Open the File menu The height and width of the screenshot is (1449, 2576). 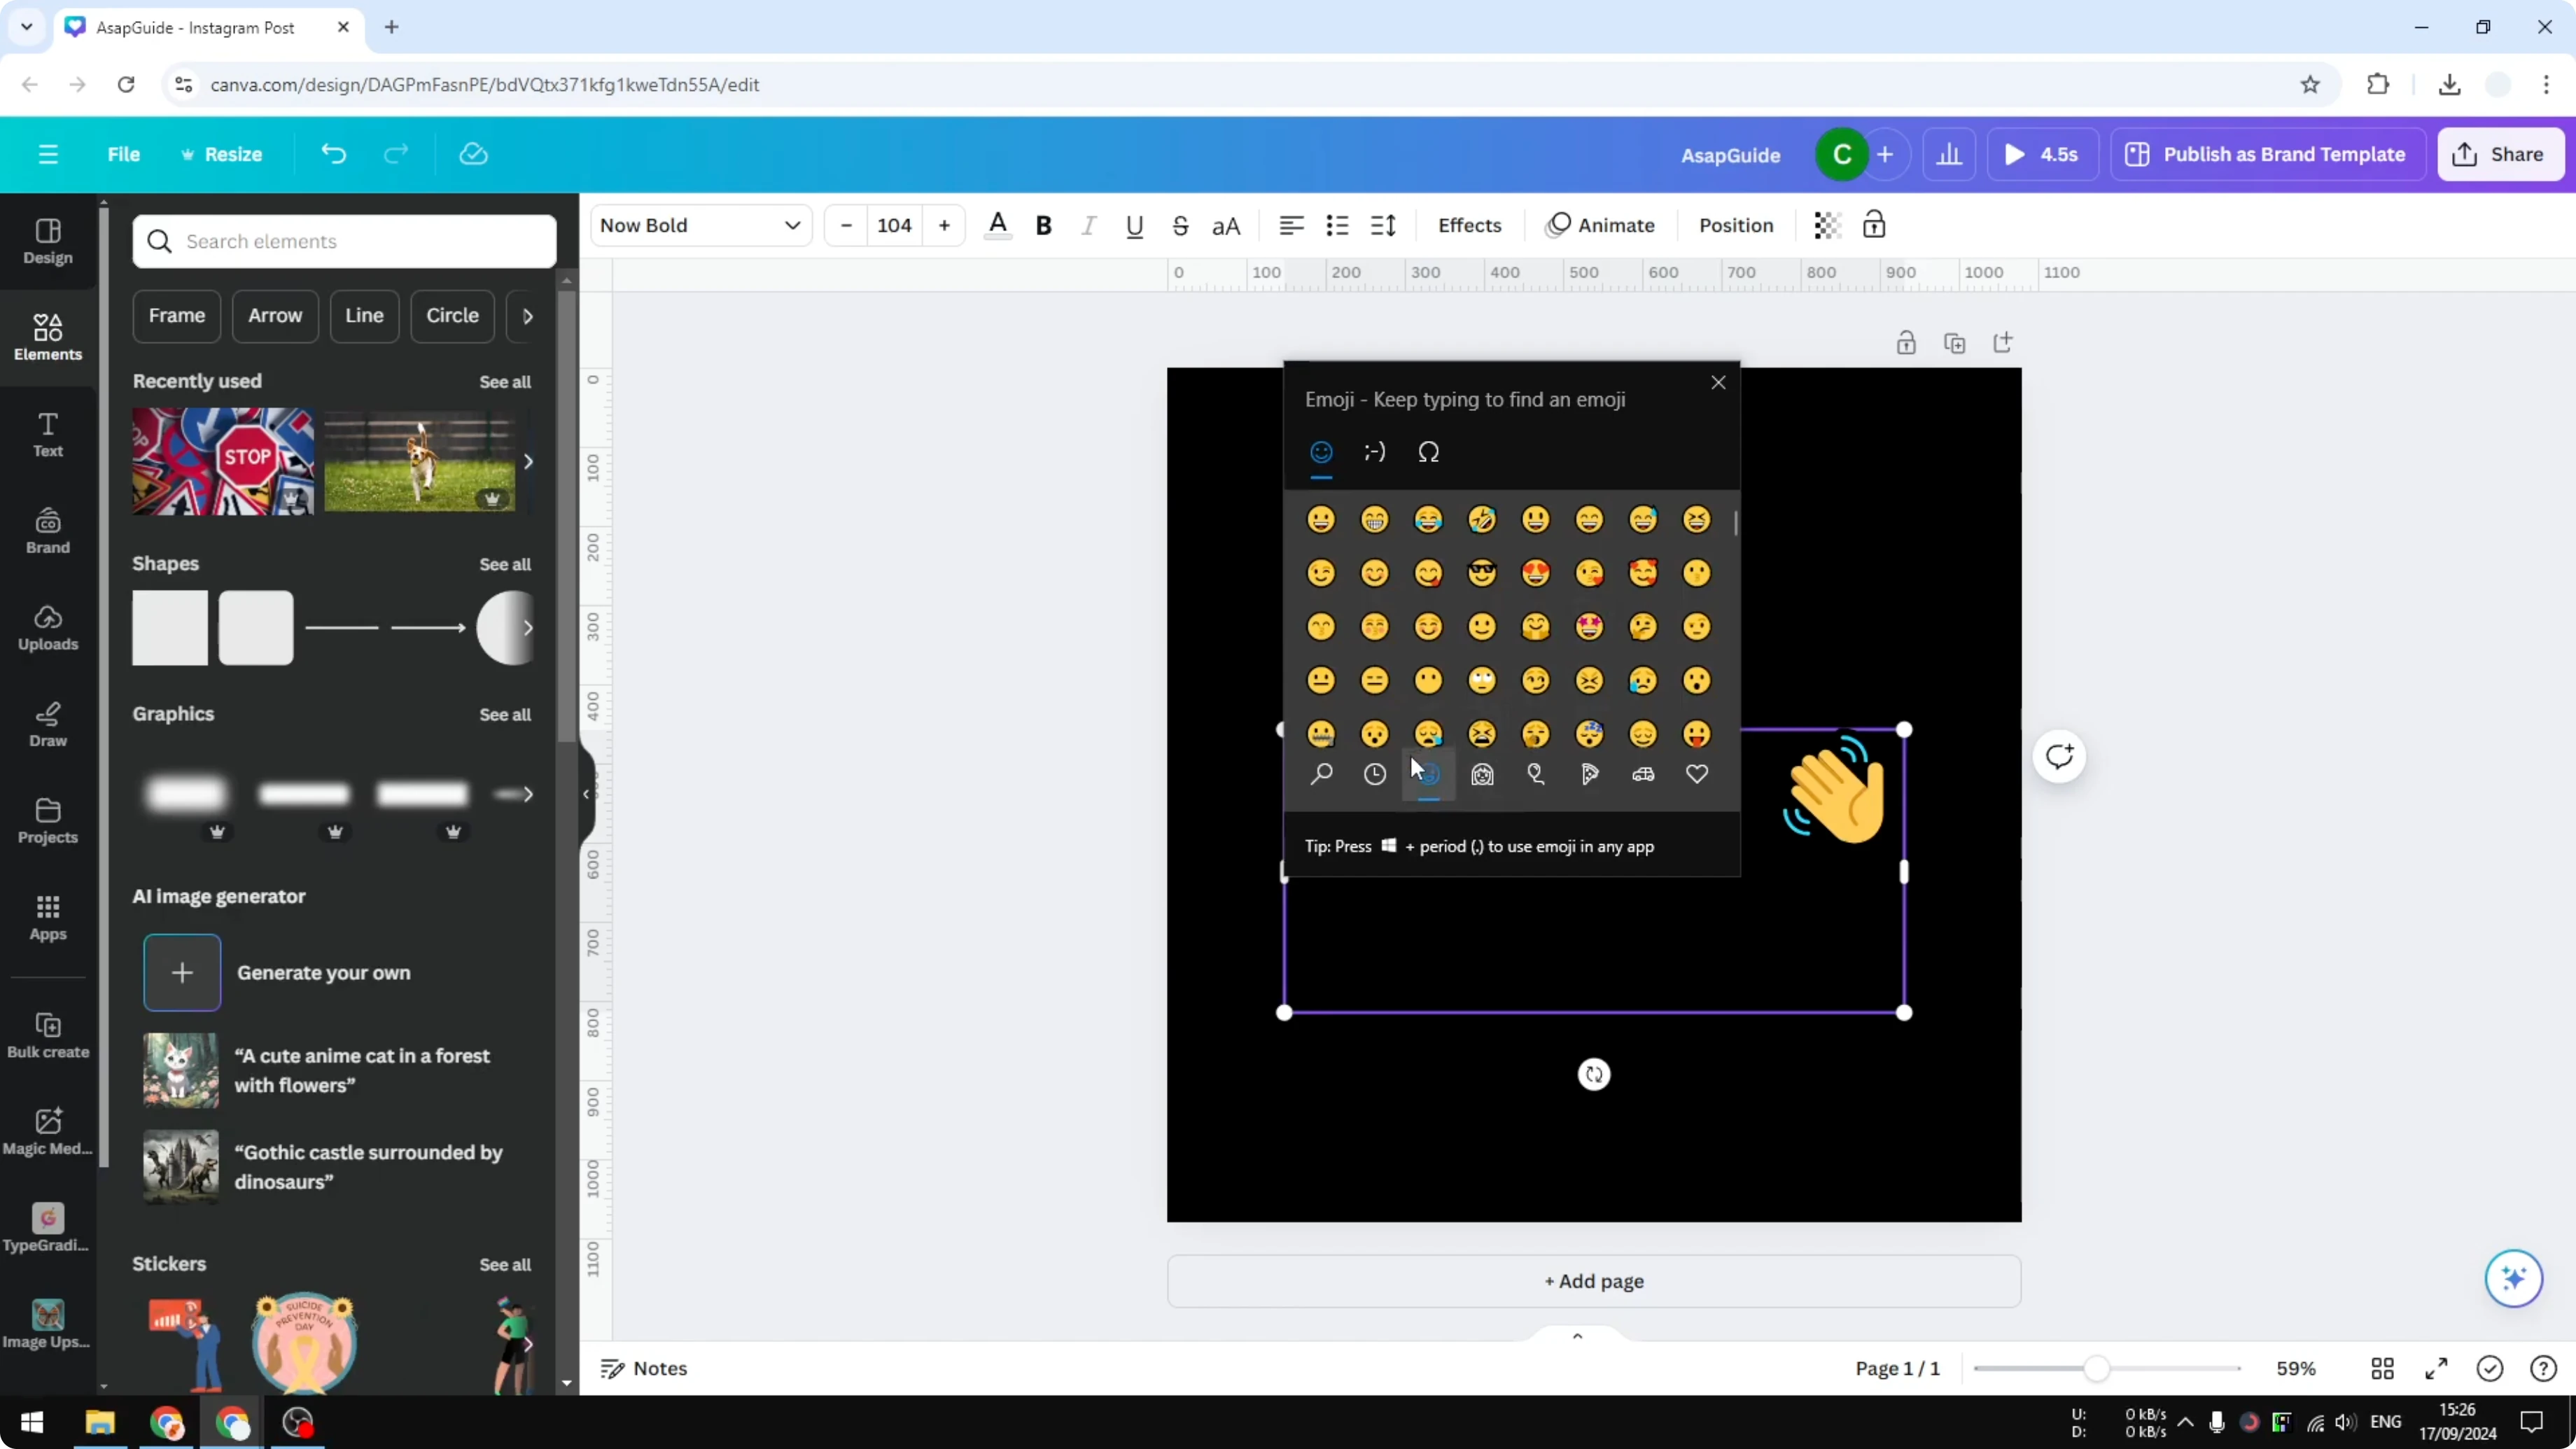[124, 154]
